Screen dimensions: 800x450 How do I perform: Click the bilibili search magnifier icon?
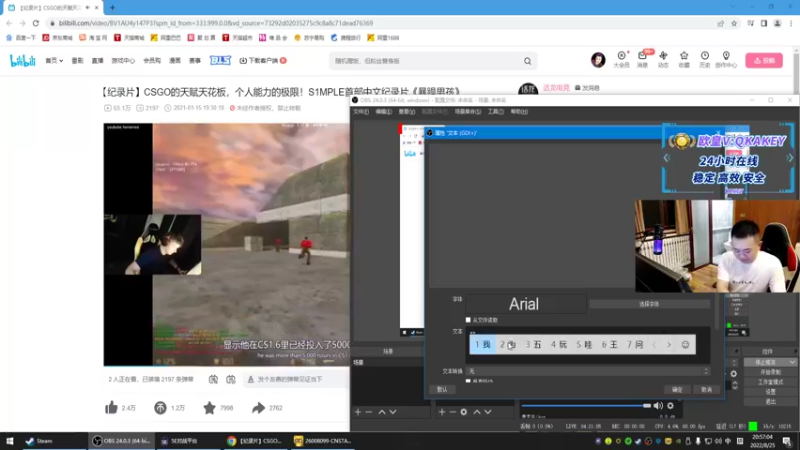tap(528, 61)
